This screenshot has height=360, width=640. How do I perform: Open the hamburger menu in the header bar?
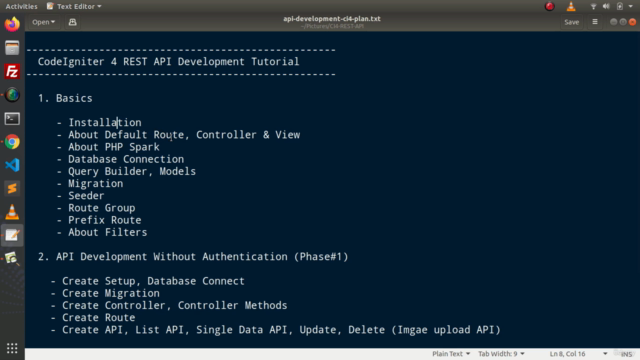[595, 22]
